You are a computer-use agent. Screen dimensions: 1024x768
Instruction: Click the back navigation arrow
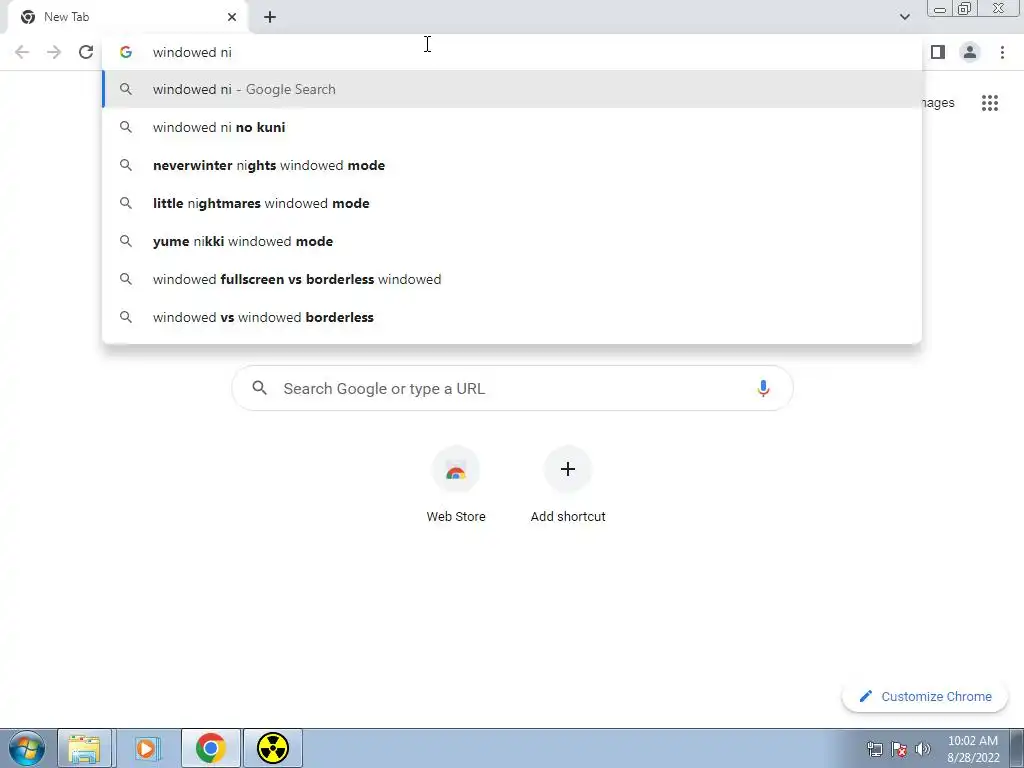pyautogui.click(x=22, y=52)
